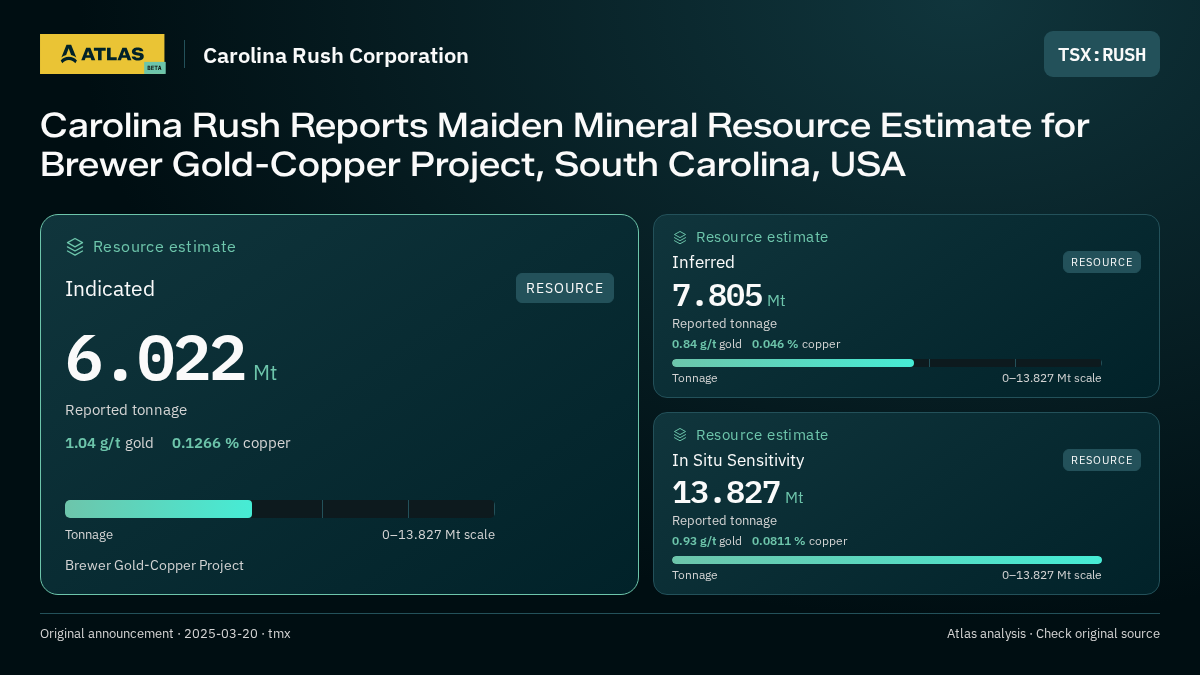Click the 1.04 g/t gold grade

pos(109,443)
